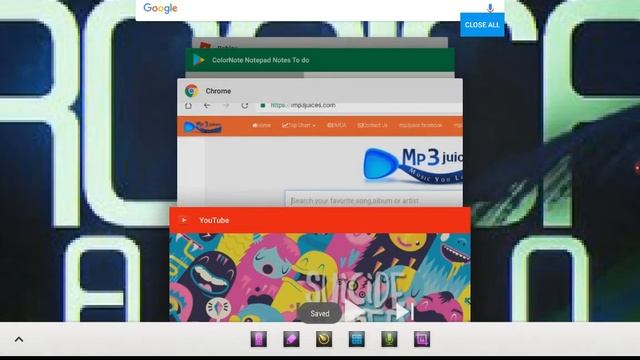
Task: Expand the bottom bar up chevron
Action: click(19, 339)
